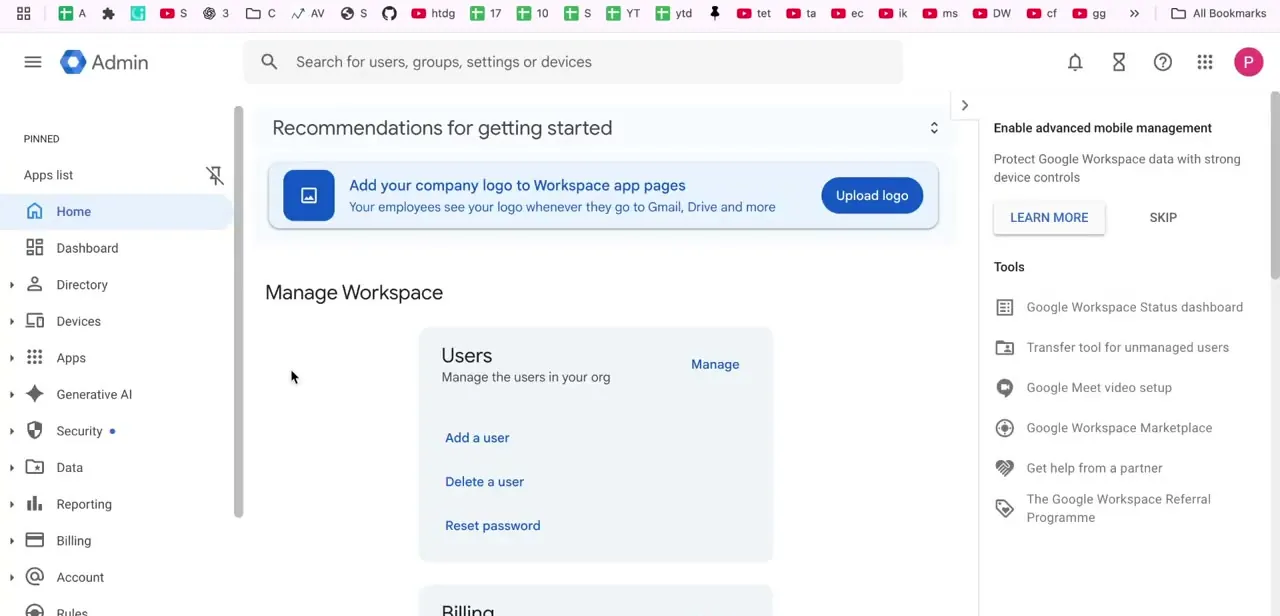Open the Google apps grid icon

(1205, 62)
